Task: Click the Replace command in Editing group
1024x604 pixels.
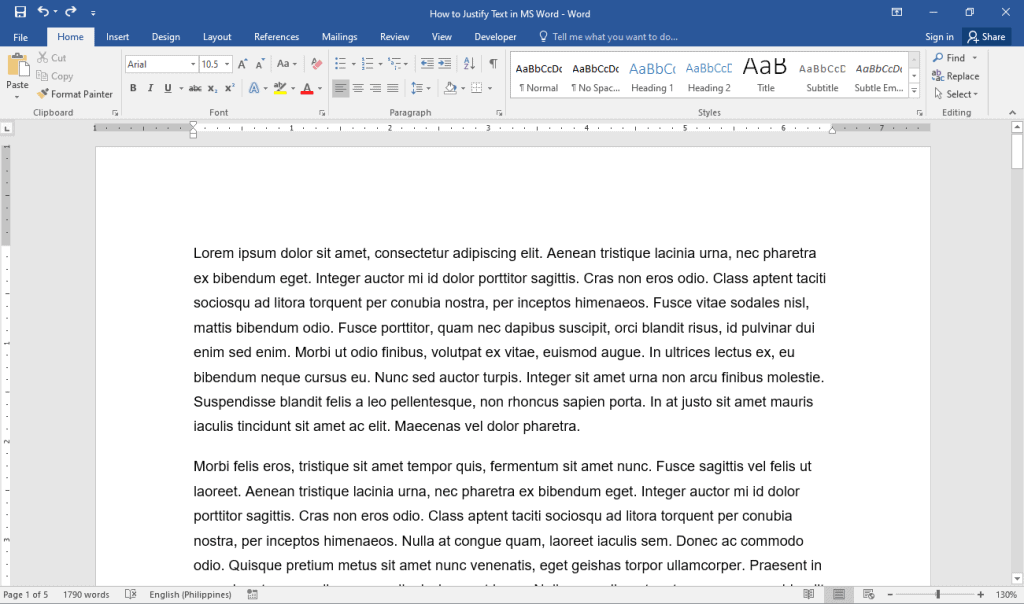Action: [x=956, y=75]
